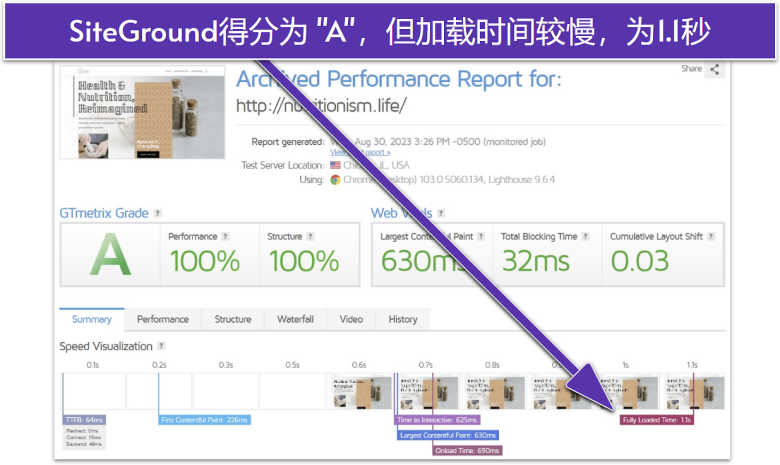780x465 pixels.
Task: Click the Fully Loaded Time: 1.1s marker
Action: (657, 420)
